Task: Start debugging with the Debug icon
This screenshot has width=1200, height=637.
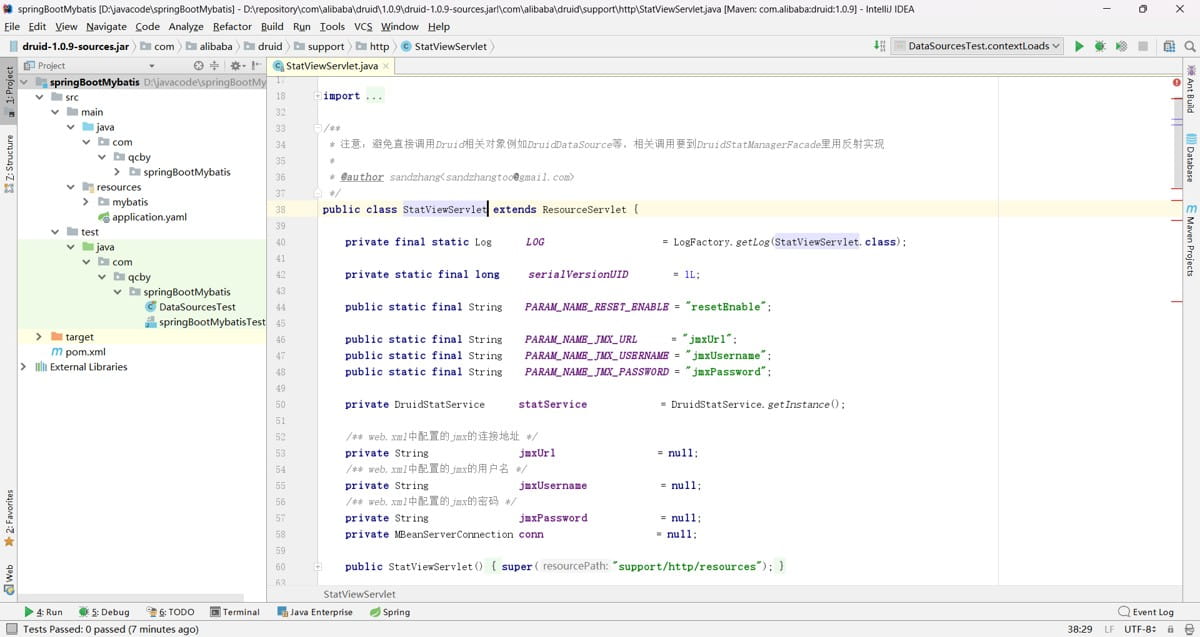Action: coord(1099,46)
